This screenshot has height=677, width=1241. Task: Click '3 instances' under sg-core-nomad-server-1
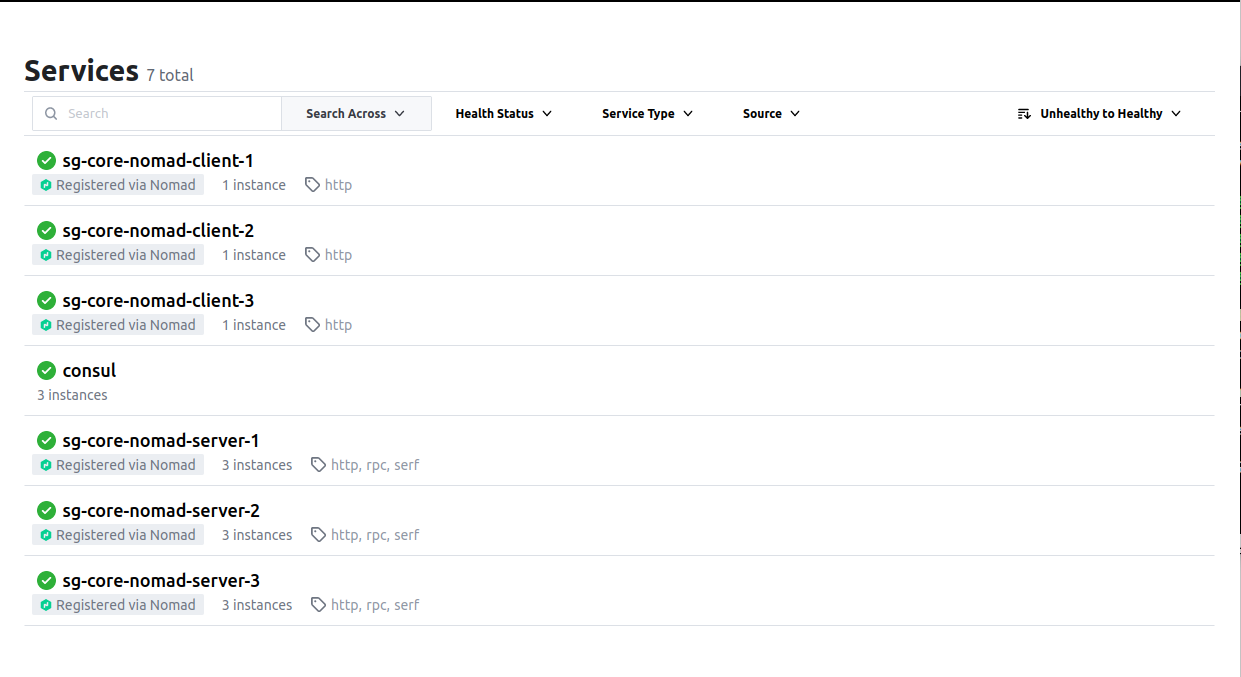257,465
